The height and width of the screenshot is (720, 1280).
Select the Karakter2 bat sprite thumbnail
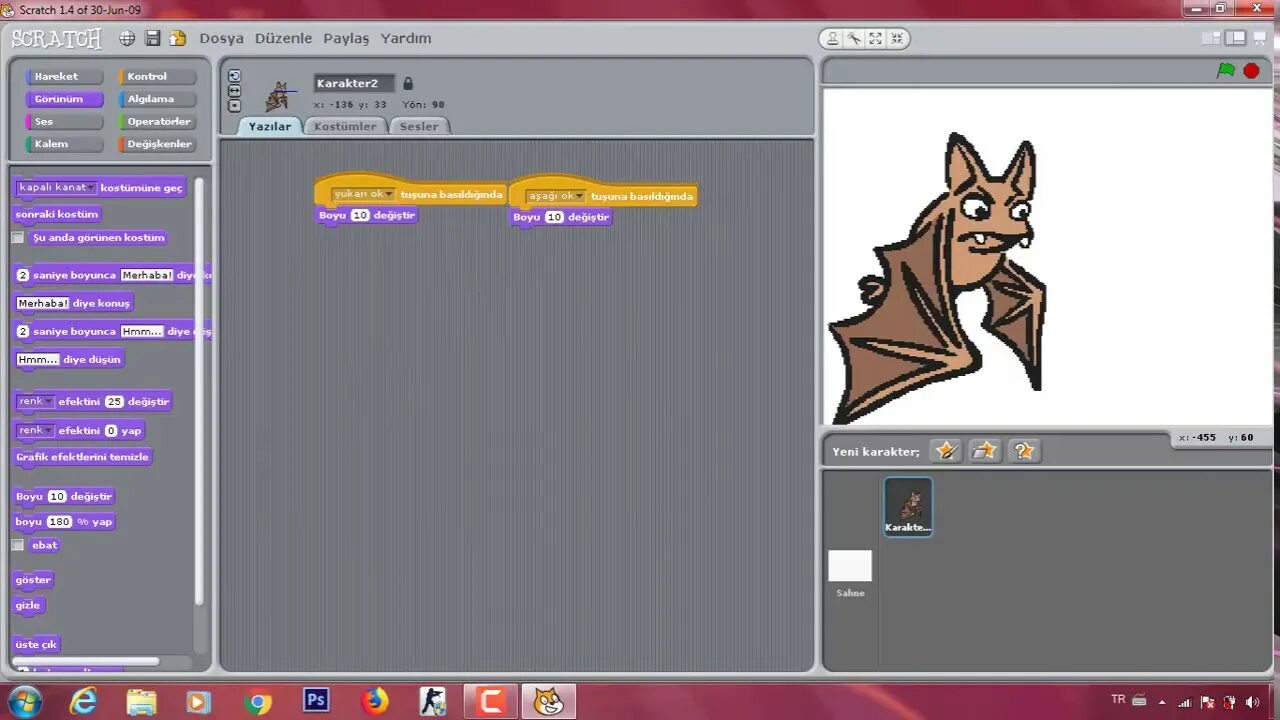click(x=908, y=506)
